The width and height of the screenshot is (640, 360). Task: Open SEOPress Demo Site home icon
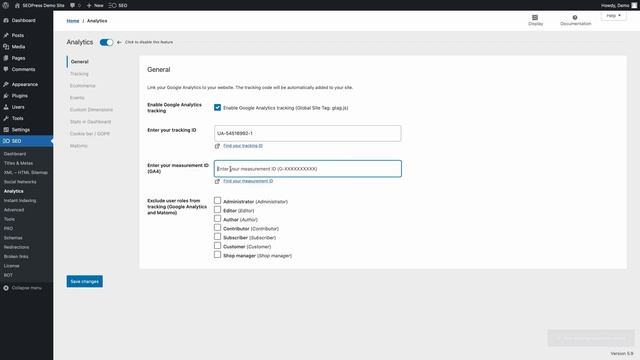click(x=17, y=5)
